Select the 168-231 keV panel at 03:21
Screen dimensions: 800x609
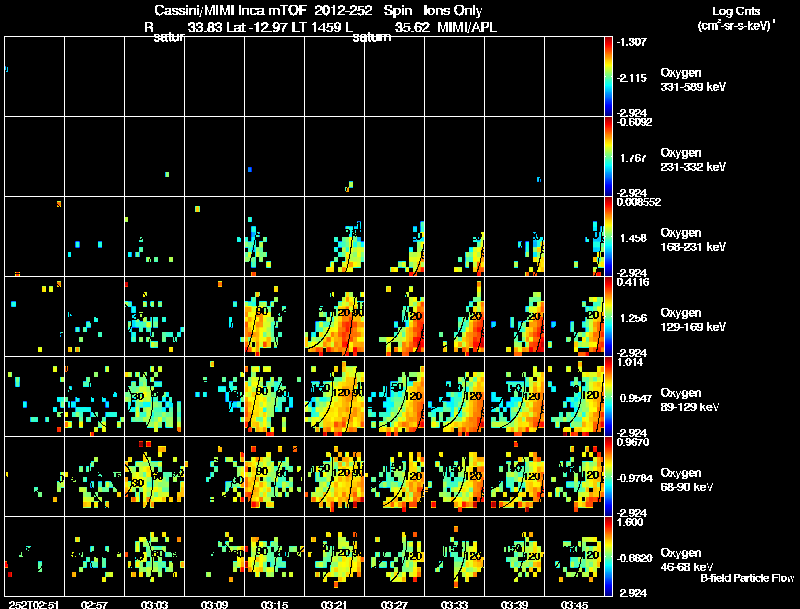pos(334,237)
